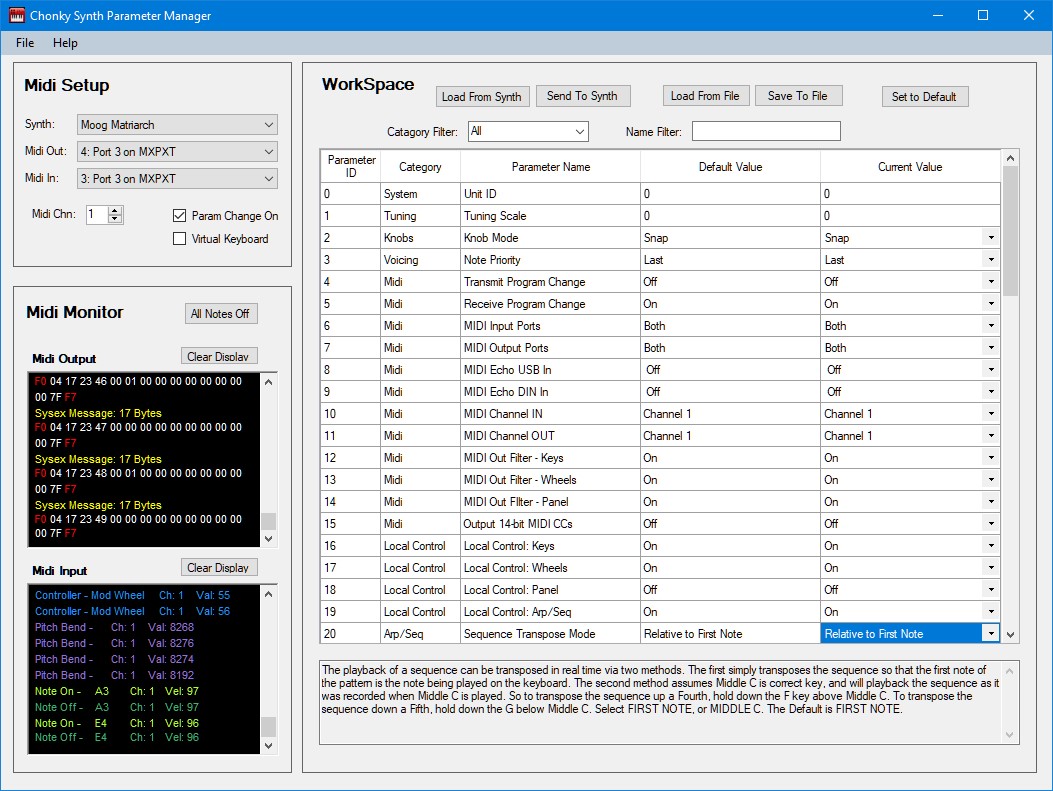
Task: Enable the Virtual Keyboard checkbox
Action: pyautogui.click(x=180, y=239)
